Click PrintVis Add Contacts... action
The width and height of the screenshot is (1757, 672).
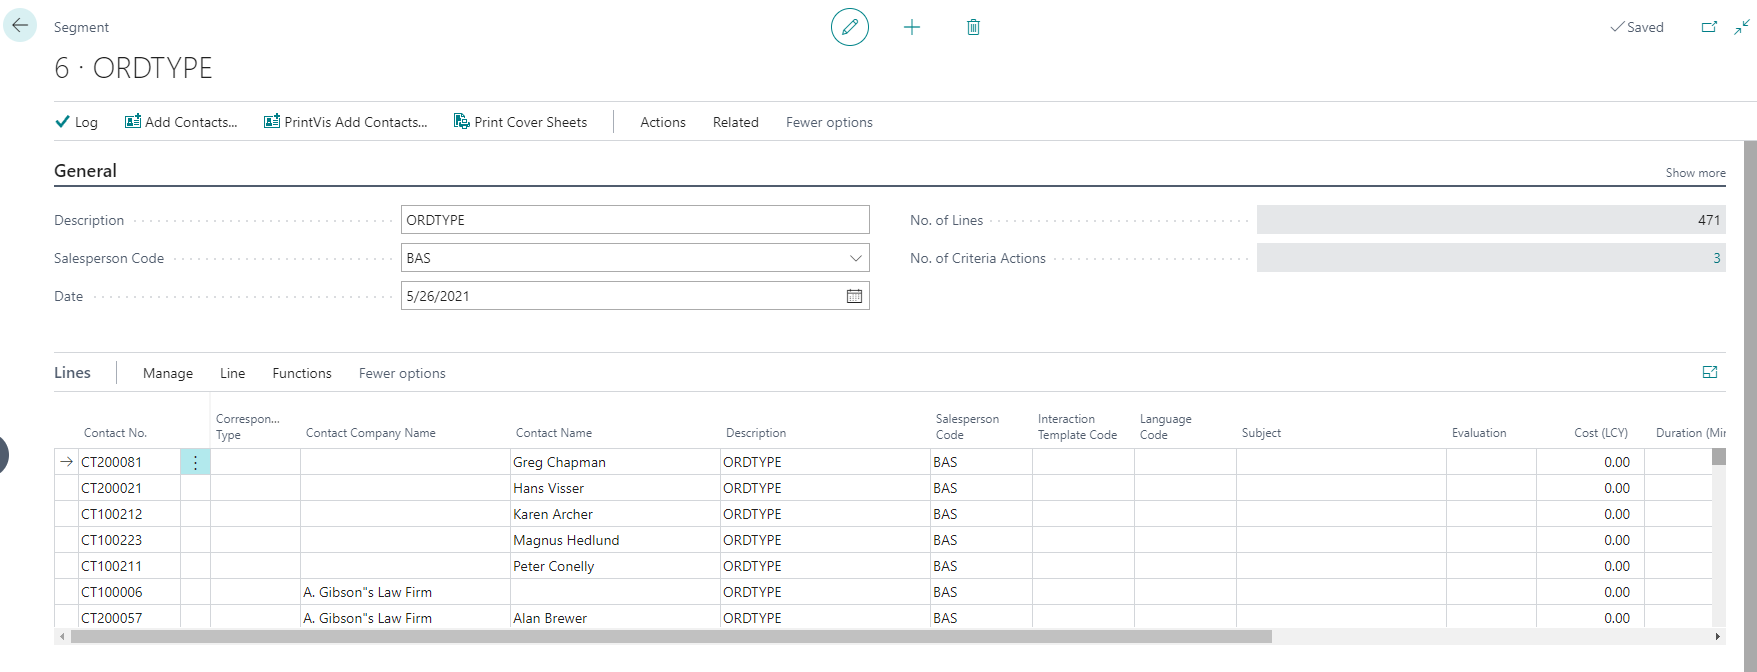[x=345, y=122]
